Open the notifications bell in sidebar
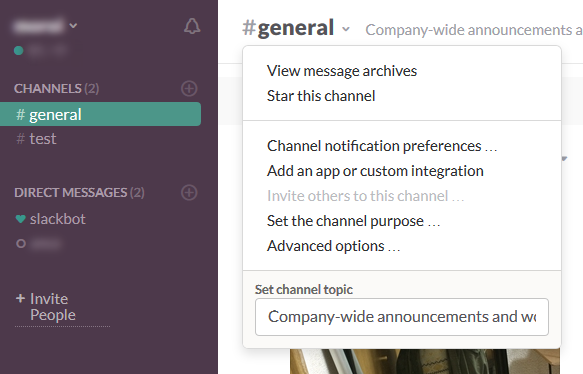The height and width of the screenshot is (374, 583). (x=192, y=26)
